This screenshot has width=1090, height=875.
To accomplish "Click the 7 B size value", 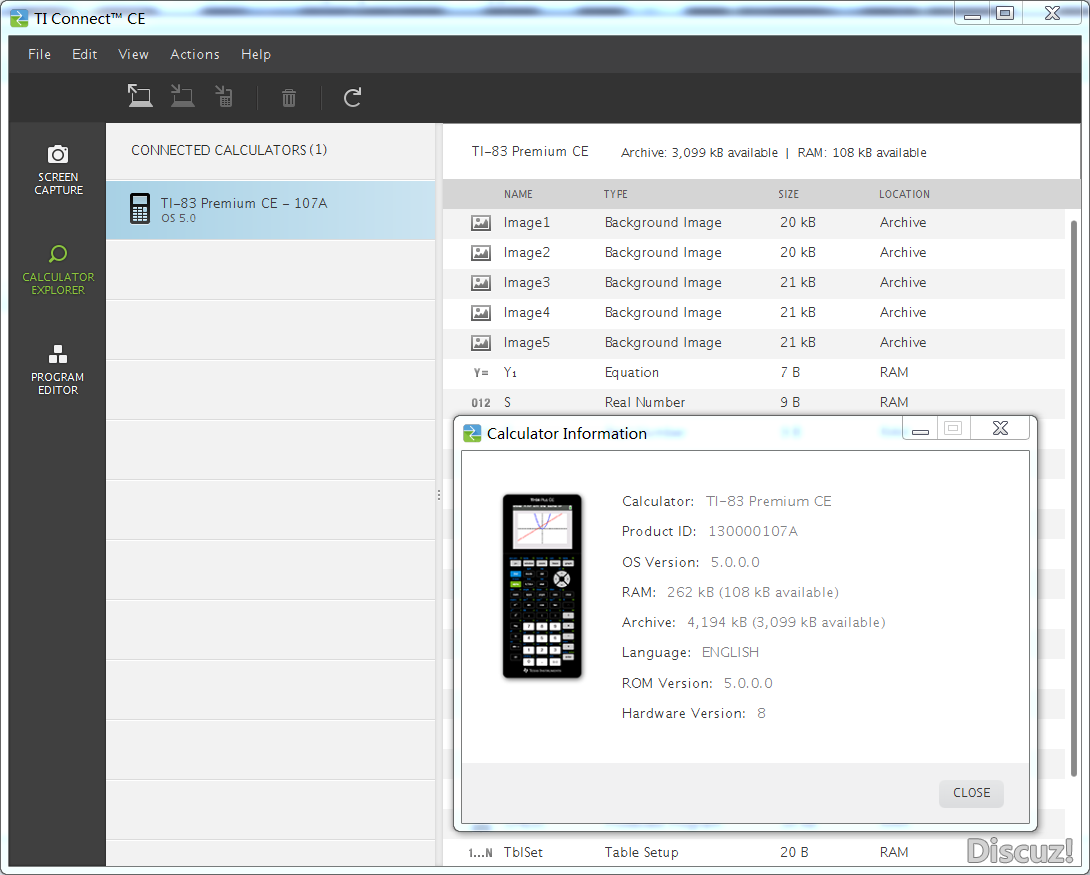I will click(790, 373).
